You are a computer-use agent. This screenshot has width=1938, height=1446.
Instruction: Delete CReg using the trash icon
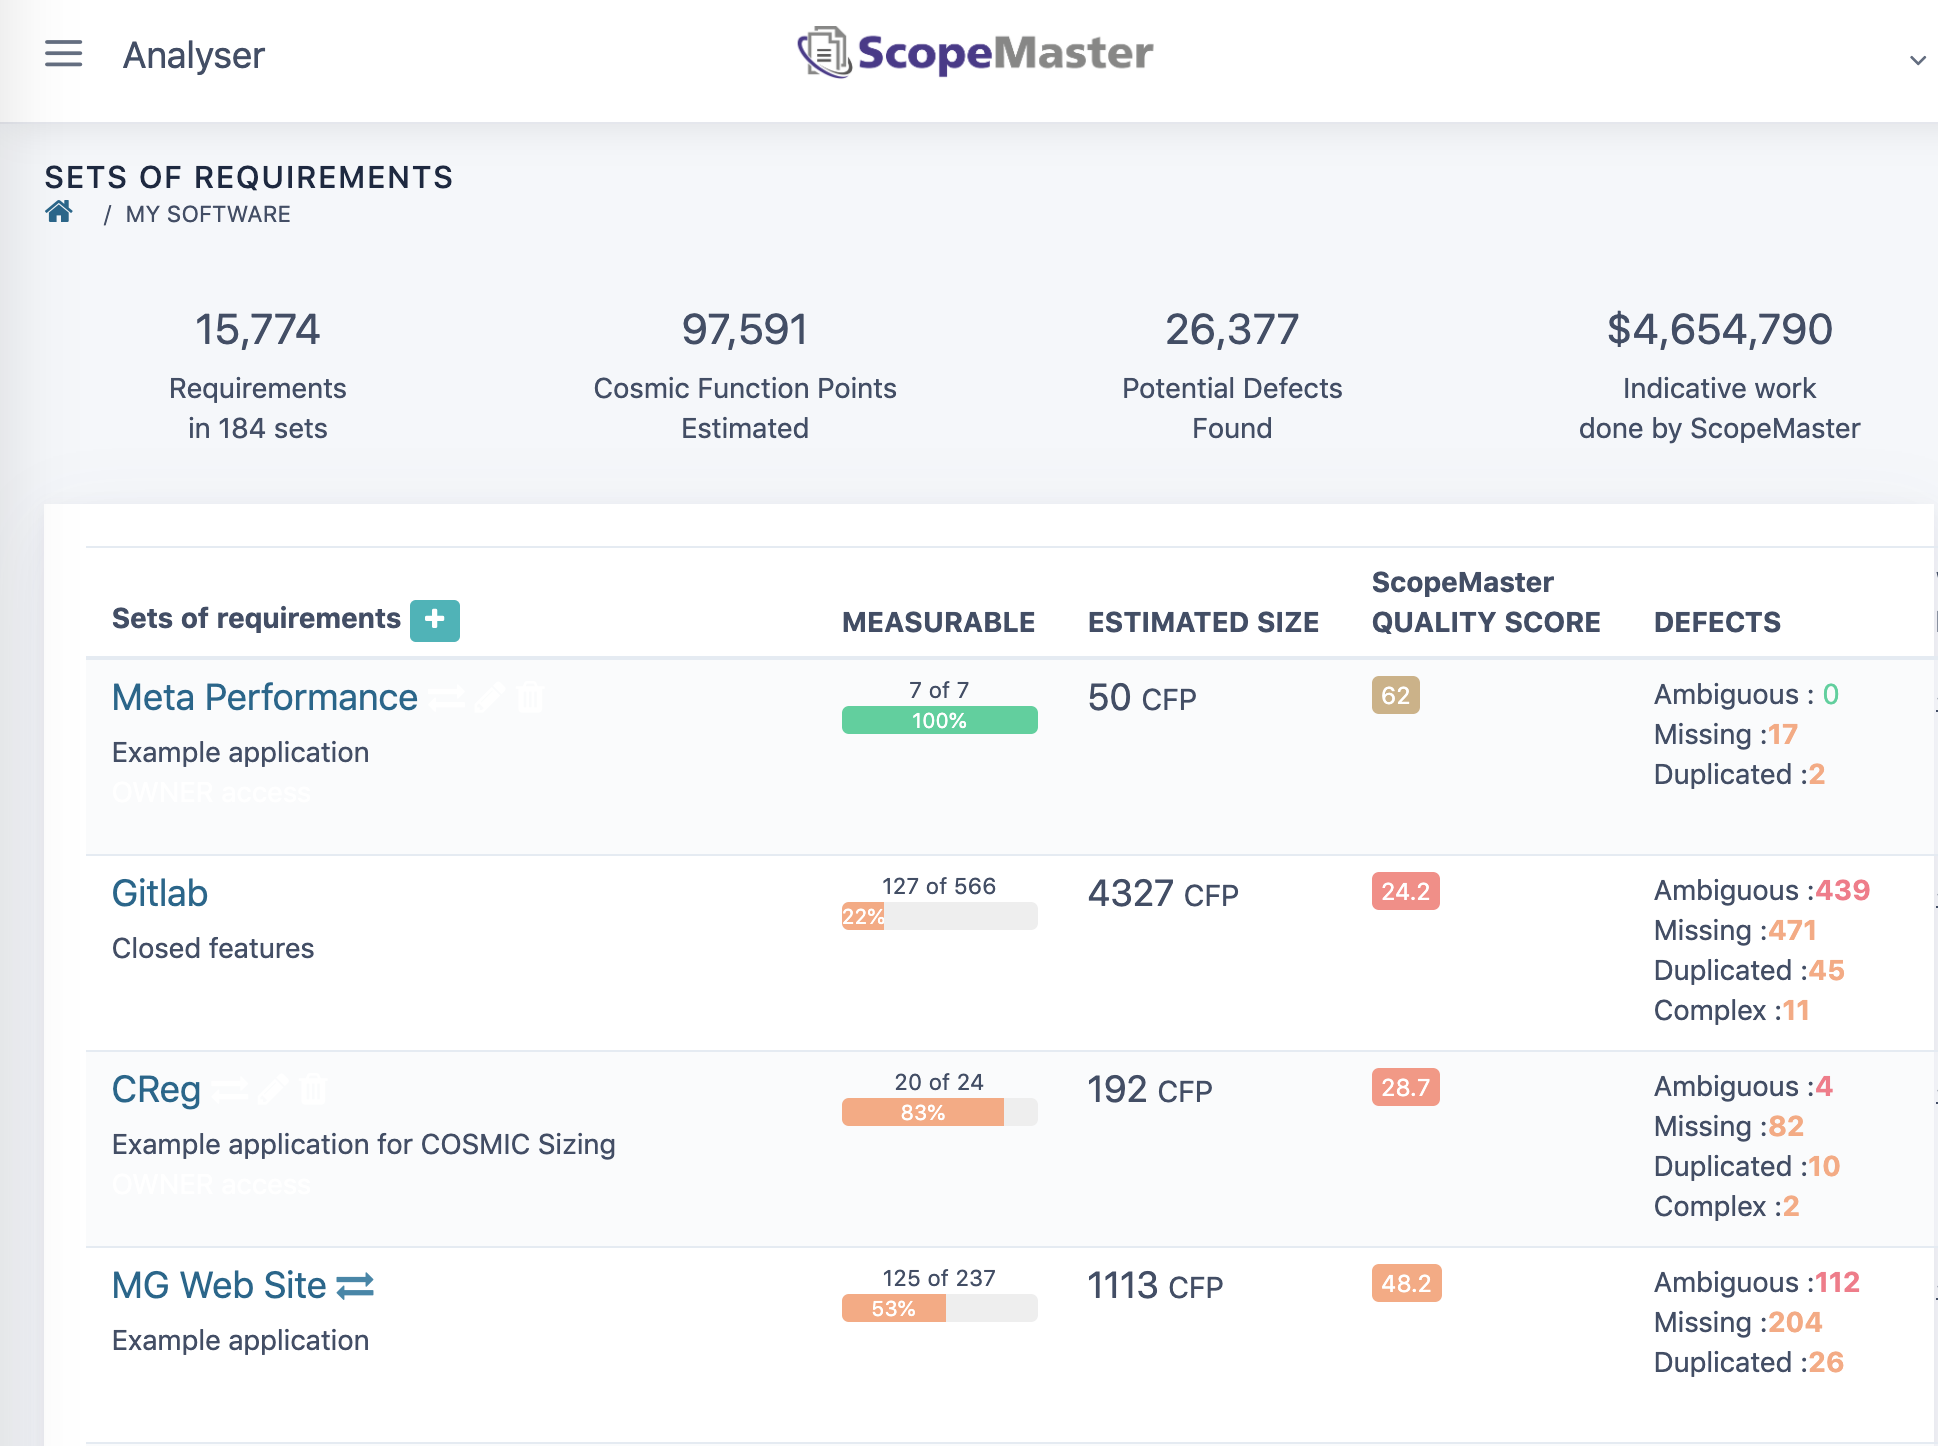pos(313,1089)
